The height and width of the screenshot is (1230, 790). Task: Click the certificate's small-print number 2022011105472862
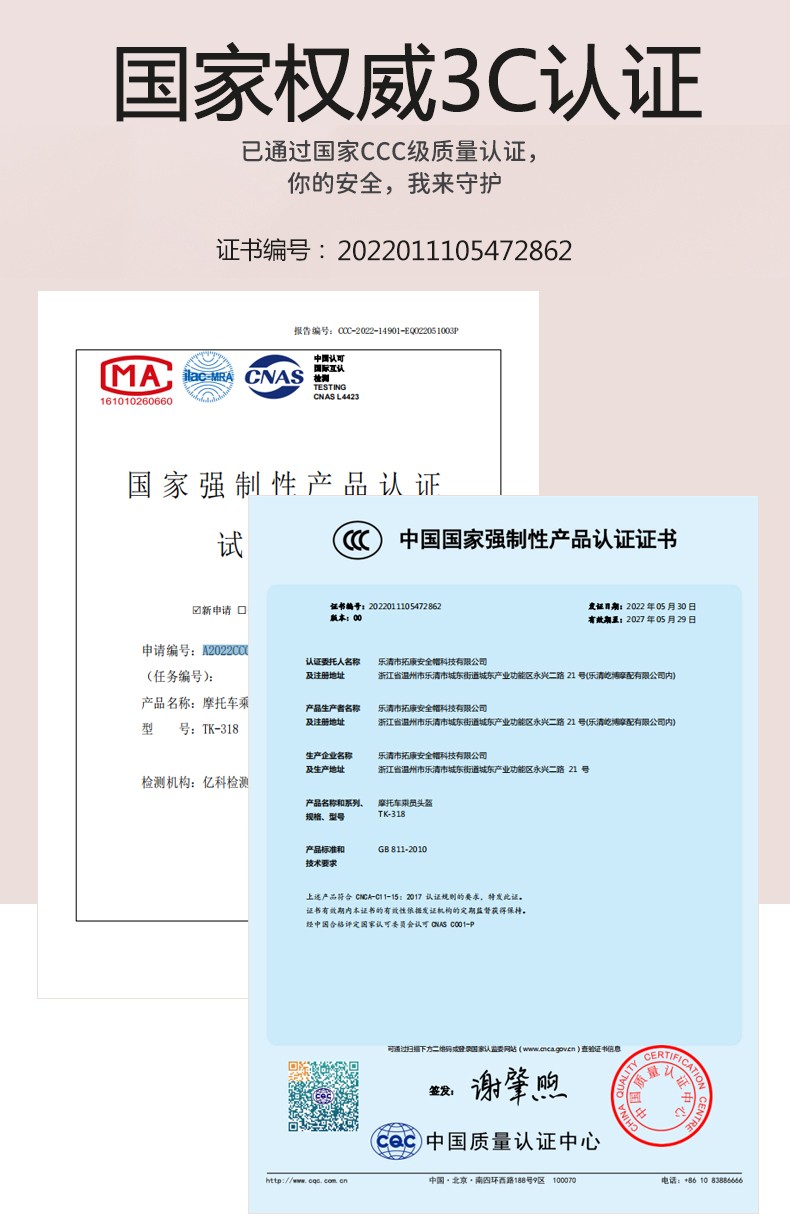[x=405, y=606]
